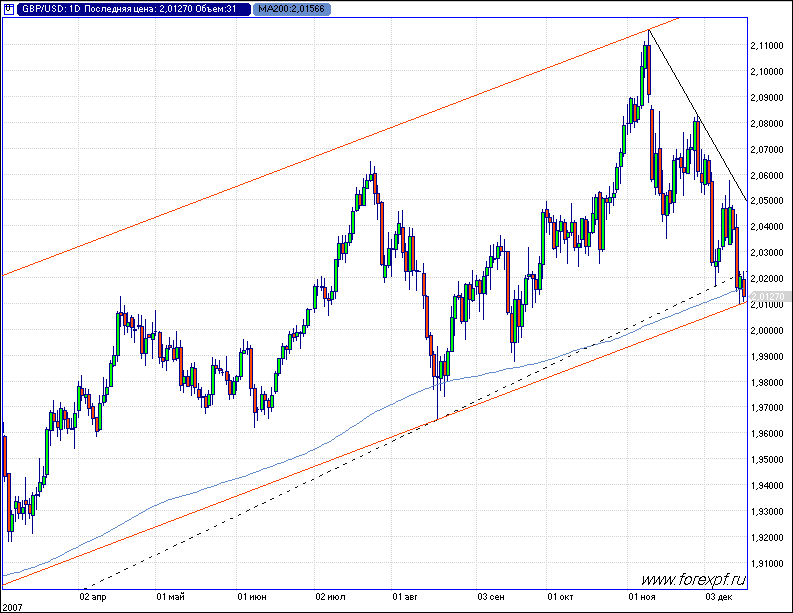Select the MA200 indicator label
The height and width of the screenshot is (613, 793).
[x=290, y=9]
